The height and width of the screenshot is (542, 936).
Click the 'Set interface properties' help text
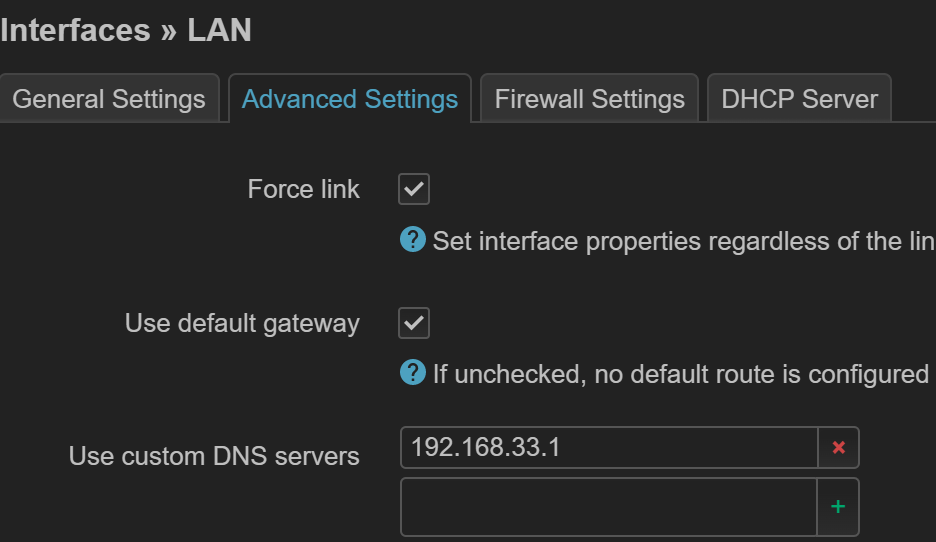682,241
